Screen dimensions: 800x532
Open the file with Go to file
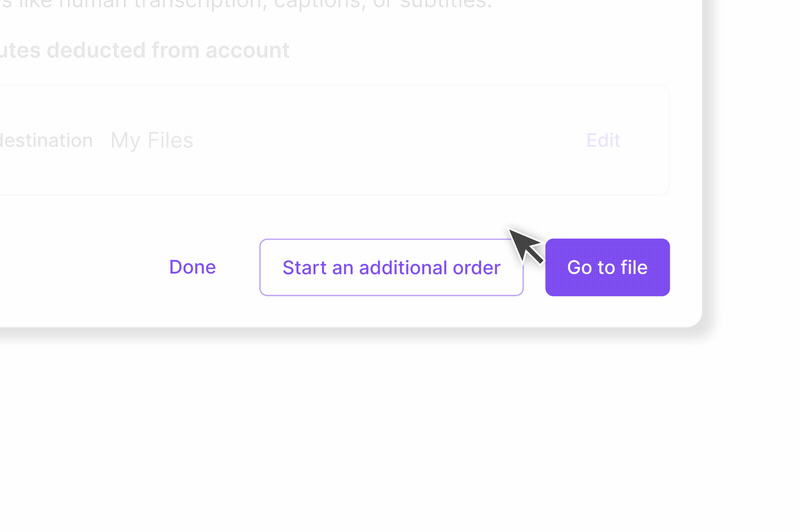607,267
